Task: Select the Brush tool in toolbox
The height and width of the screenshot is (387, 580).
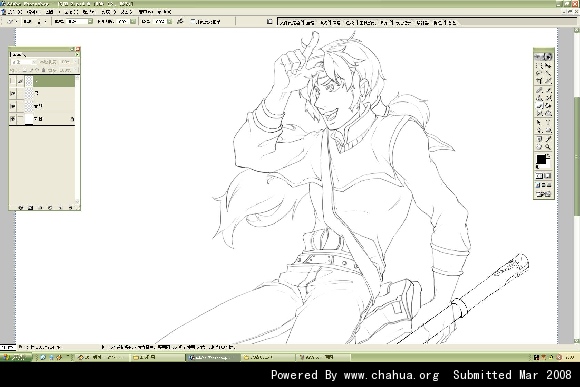Action: pyautogui.click(x=549, y=90)
